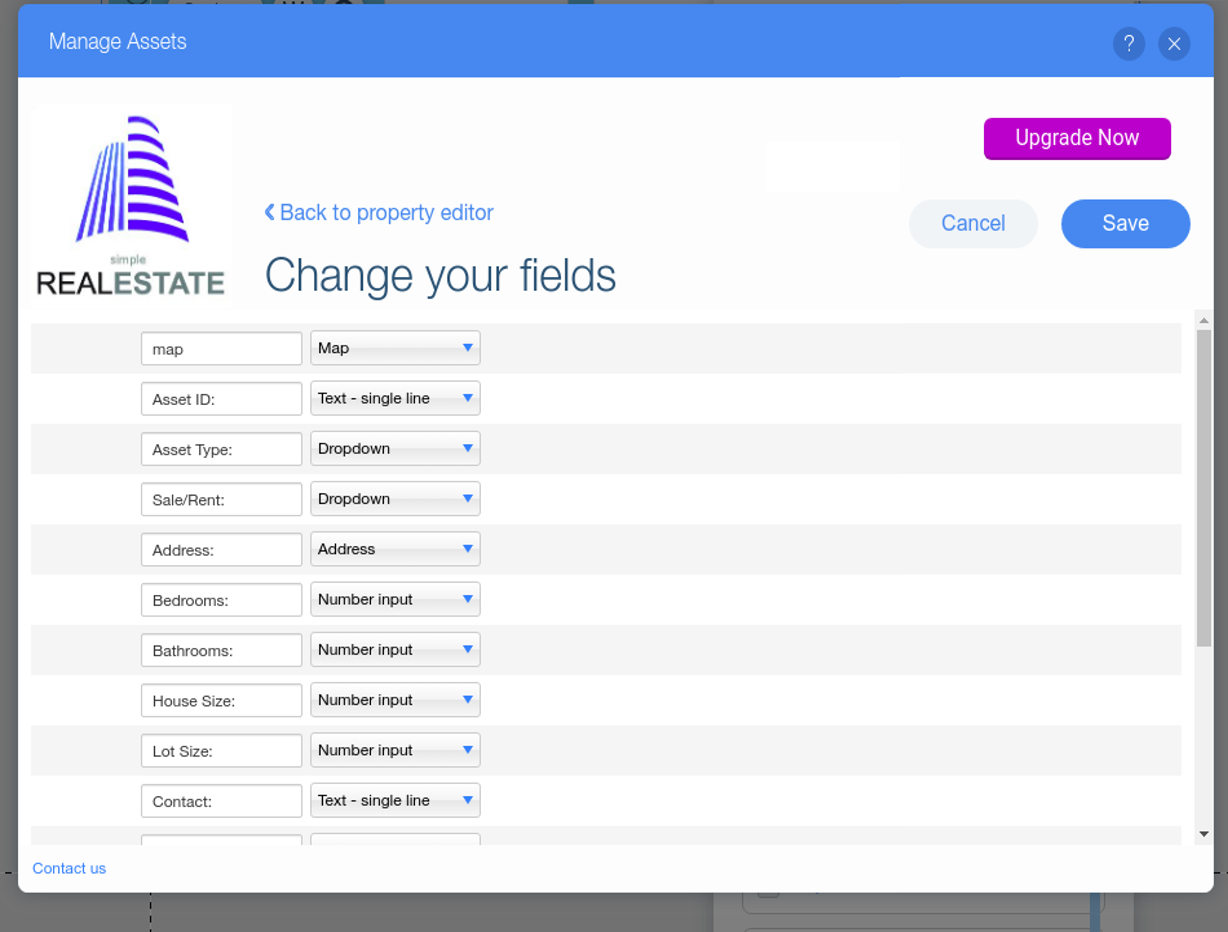Click the House Size name input
This screenshot has width=1228, height=932.
(x=221, y=701)
